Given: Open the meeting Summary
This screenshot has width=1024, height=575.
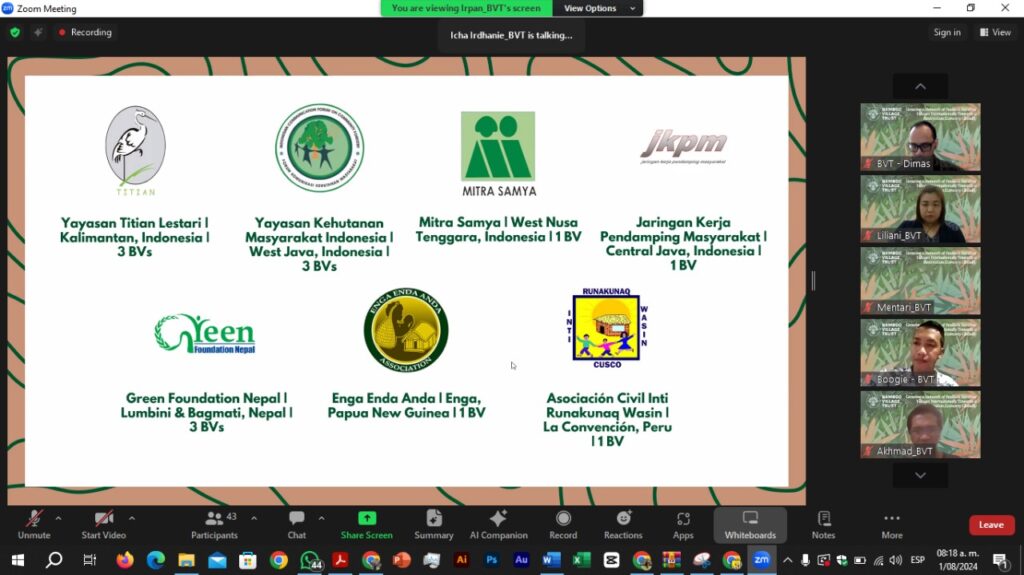Looking at the screenshot, I should click(434, 525).
